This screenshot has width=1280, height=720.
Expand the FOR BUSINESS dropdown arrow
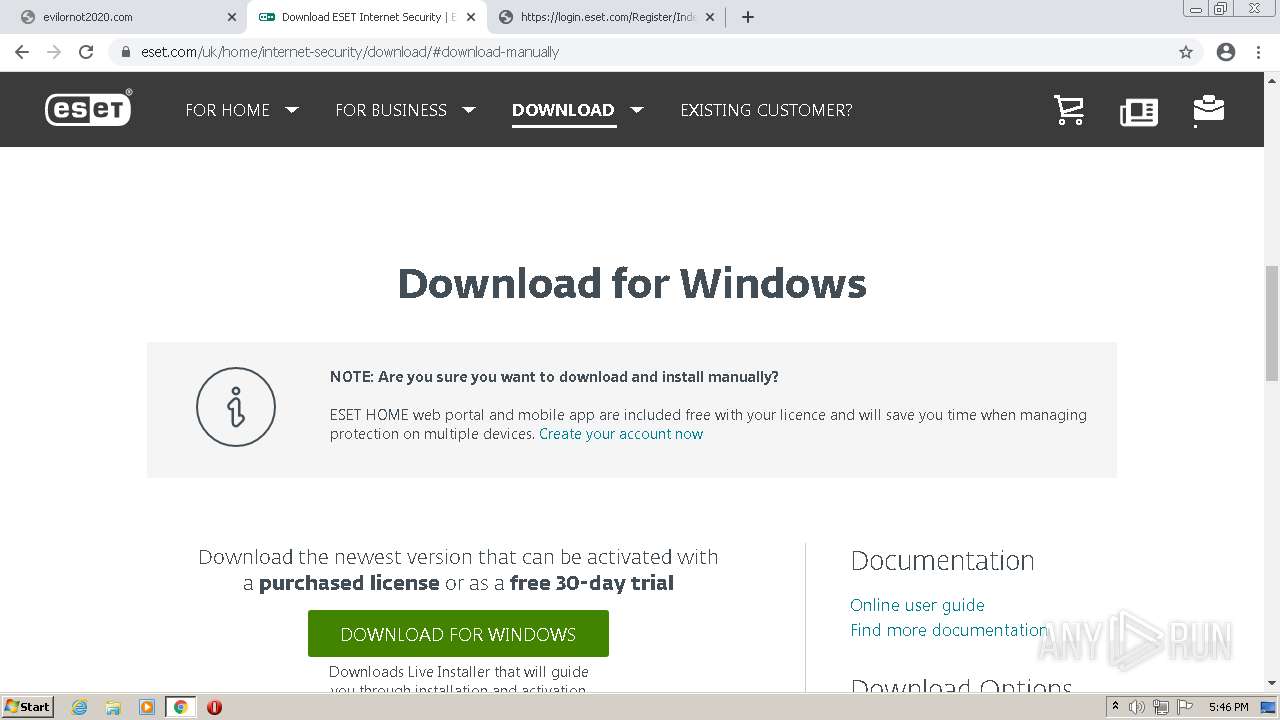click(x=468, y=110)
